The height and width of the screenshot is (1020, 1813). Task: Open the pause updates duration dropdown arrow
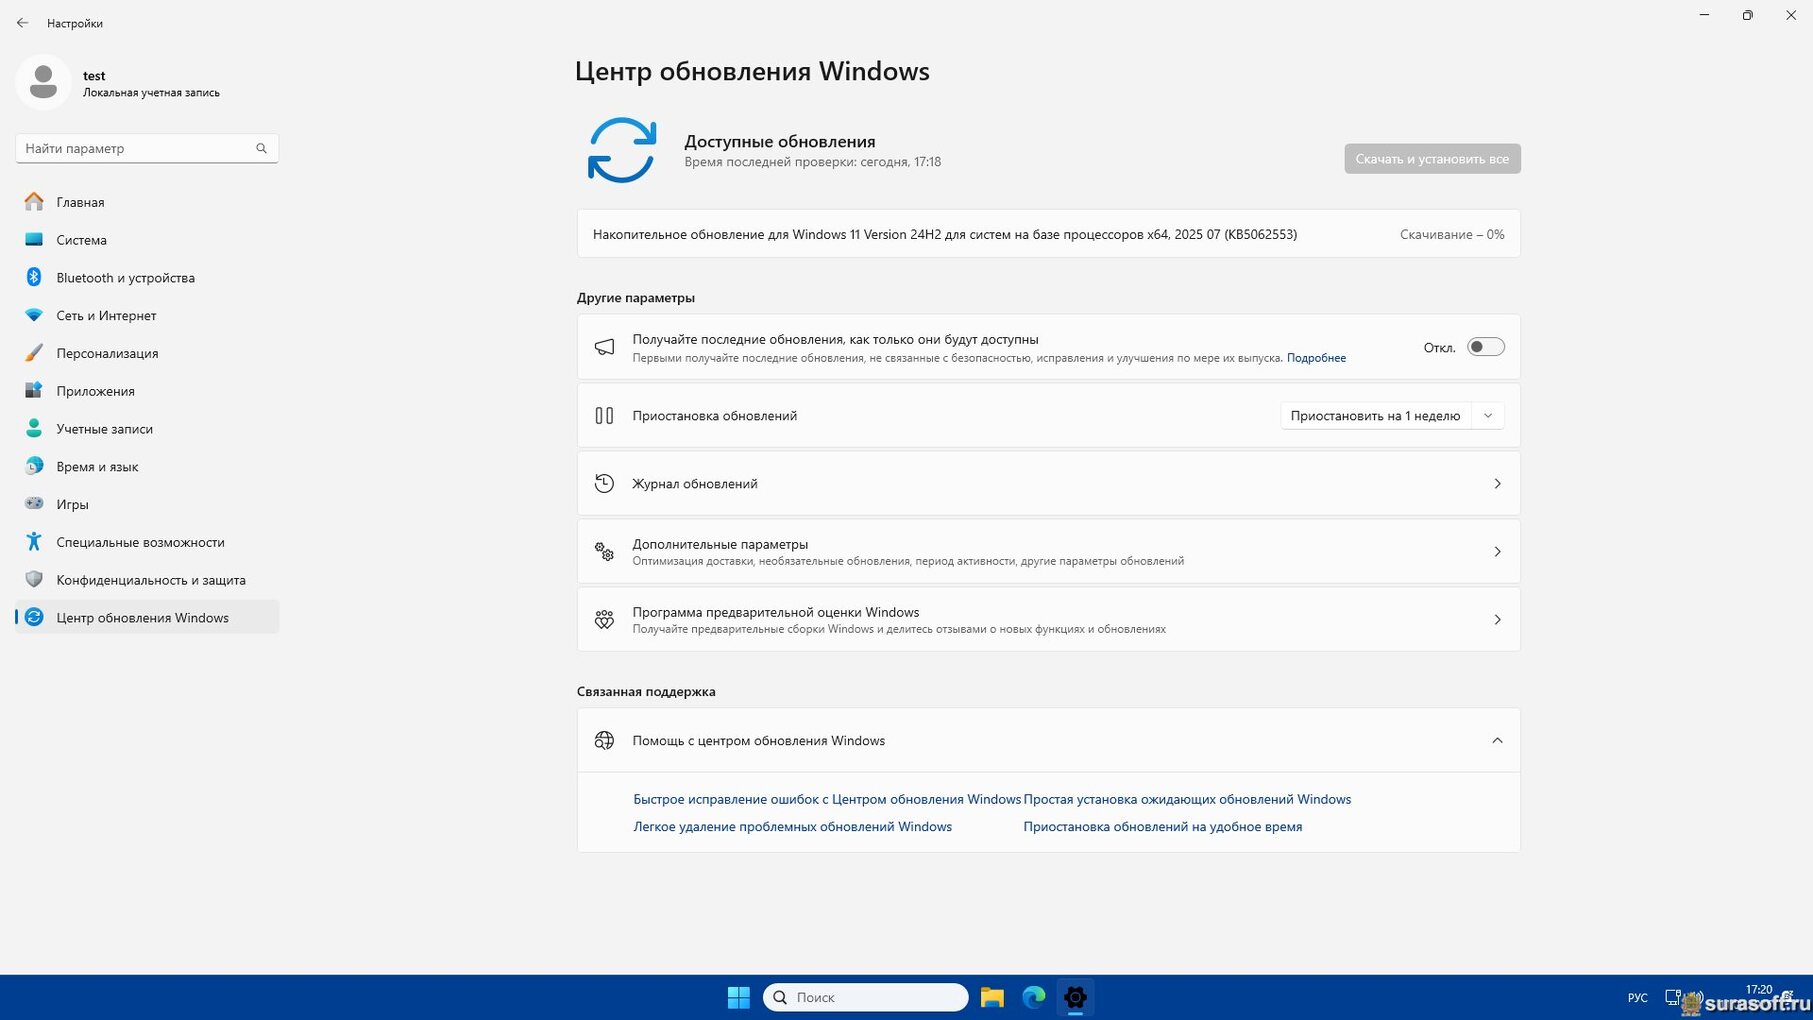click(x=1488, y=416)
